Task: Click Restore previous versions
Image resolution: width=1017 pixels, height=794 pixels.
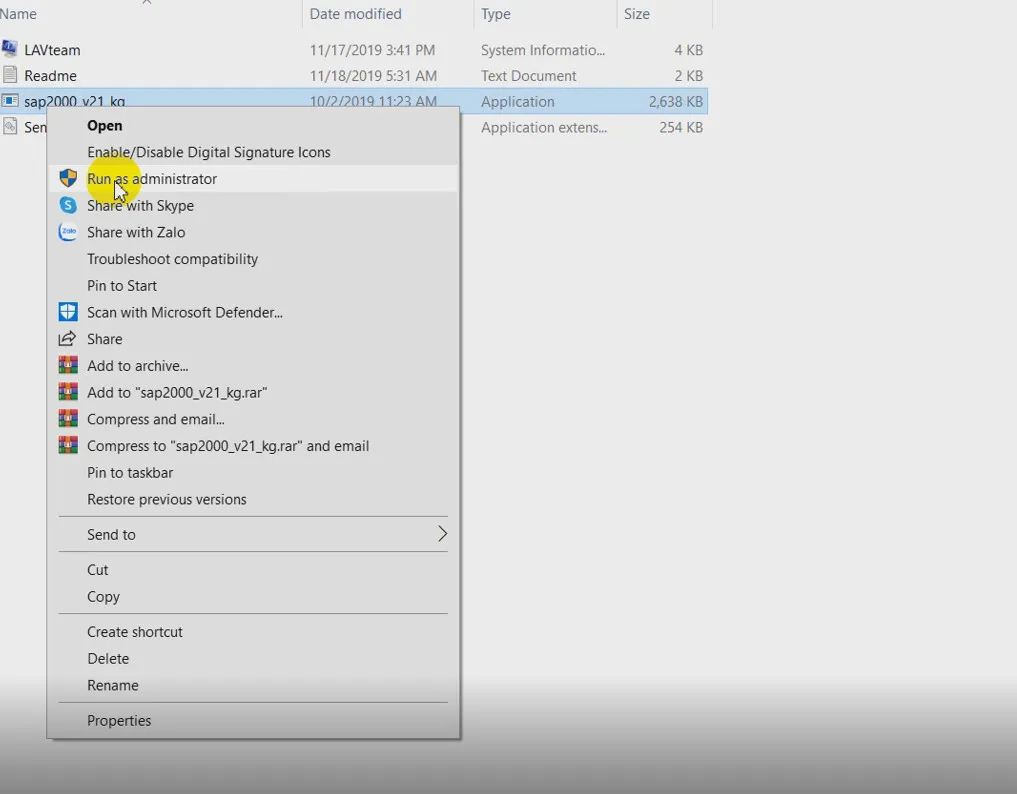Action: coord(166,499)
